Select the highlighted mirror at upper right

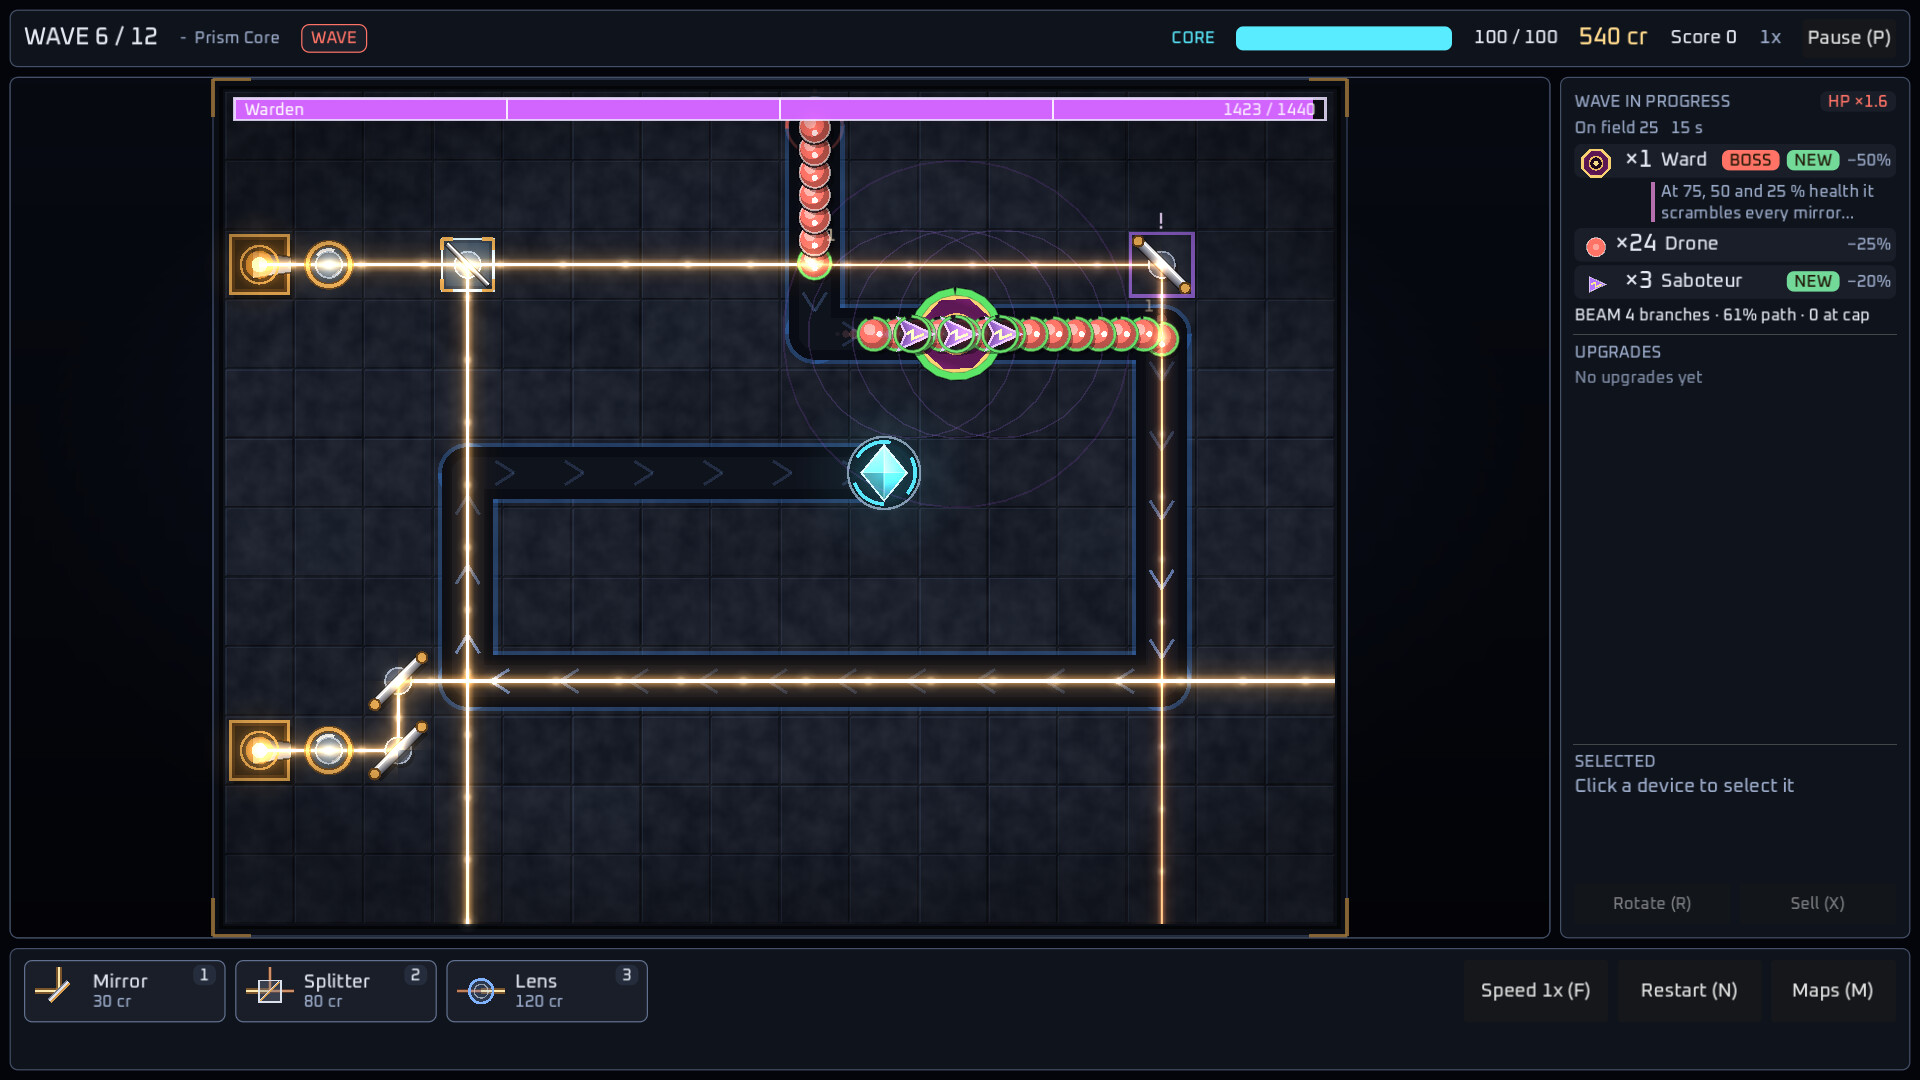(x=1161, y=265)
